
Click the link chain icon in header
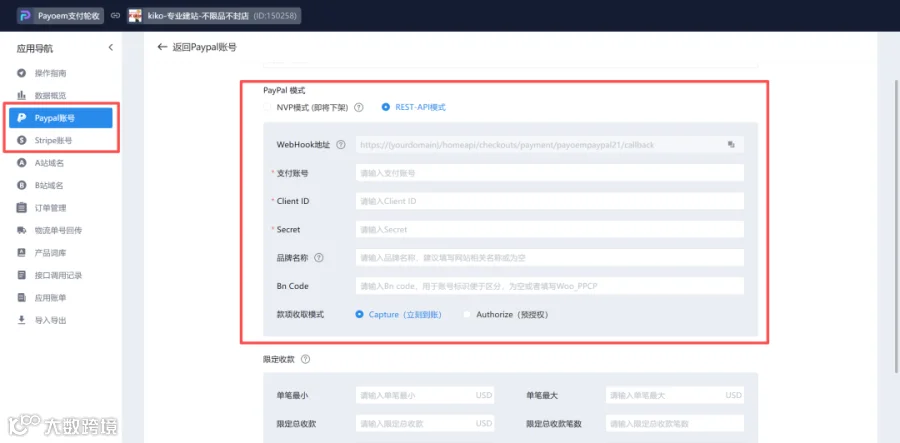[115, 16]
